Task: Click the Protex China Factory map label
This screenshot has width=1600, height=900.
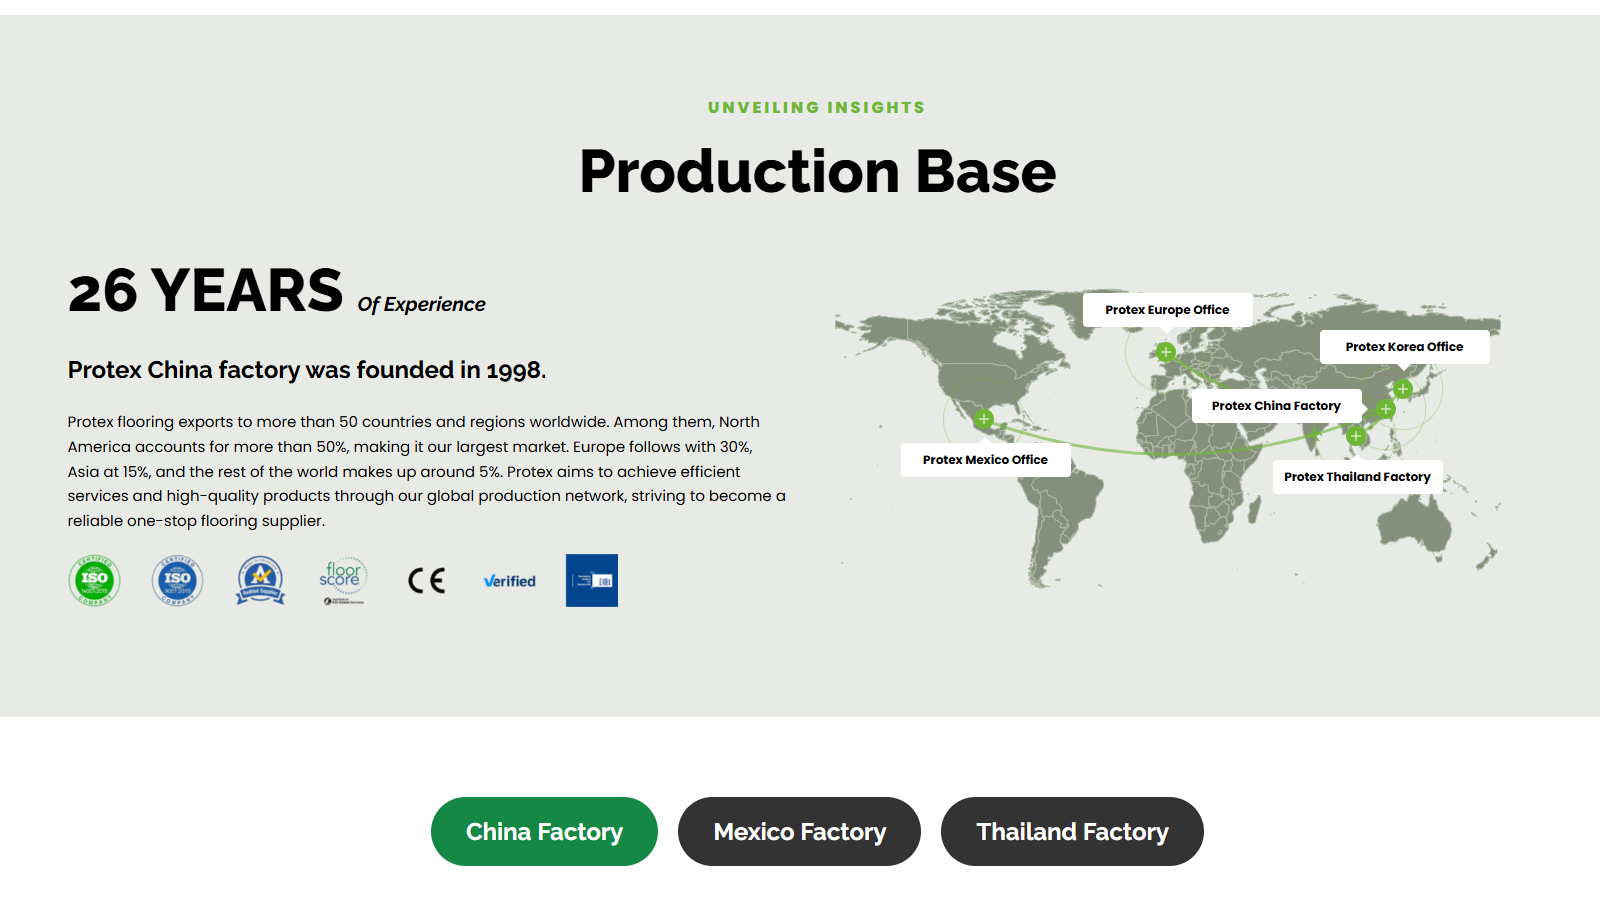Action: pyautogui.click(x=1276, y=406)
